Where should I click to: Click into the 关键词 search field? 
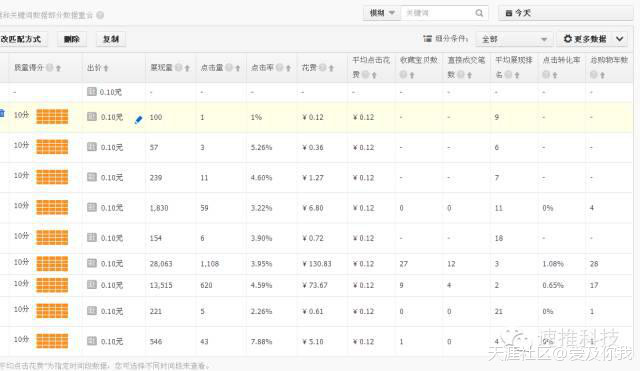[x=438, y=13]
